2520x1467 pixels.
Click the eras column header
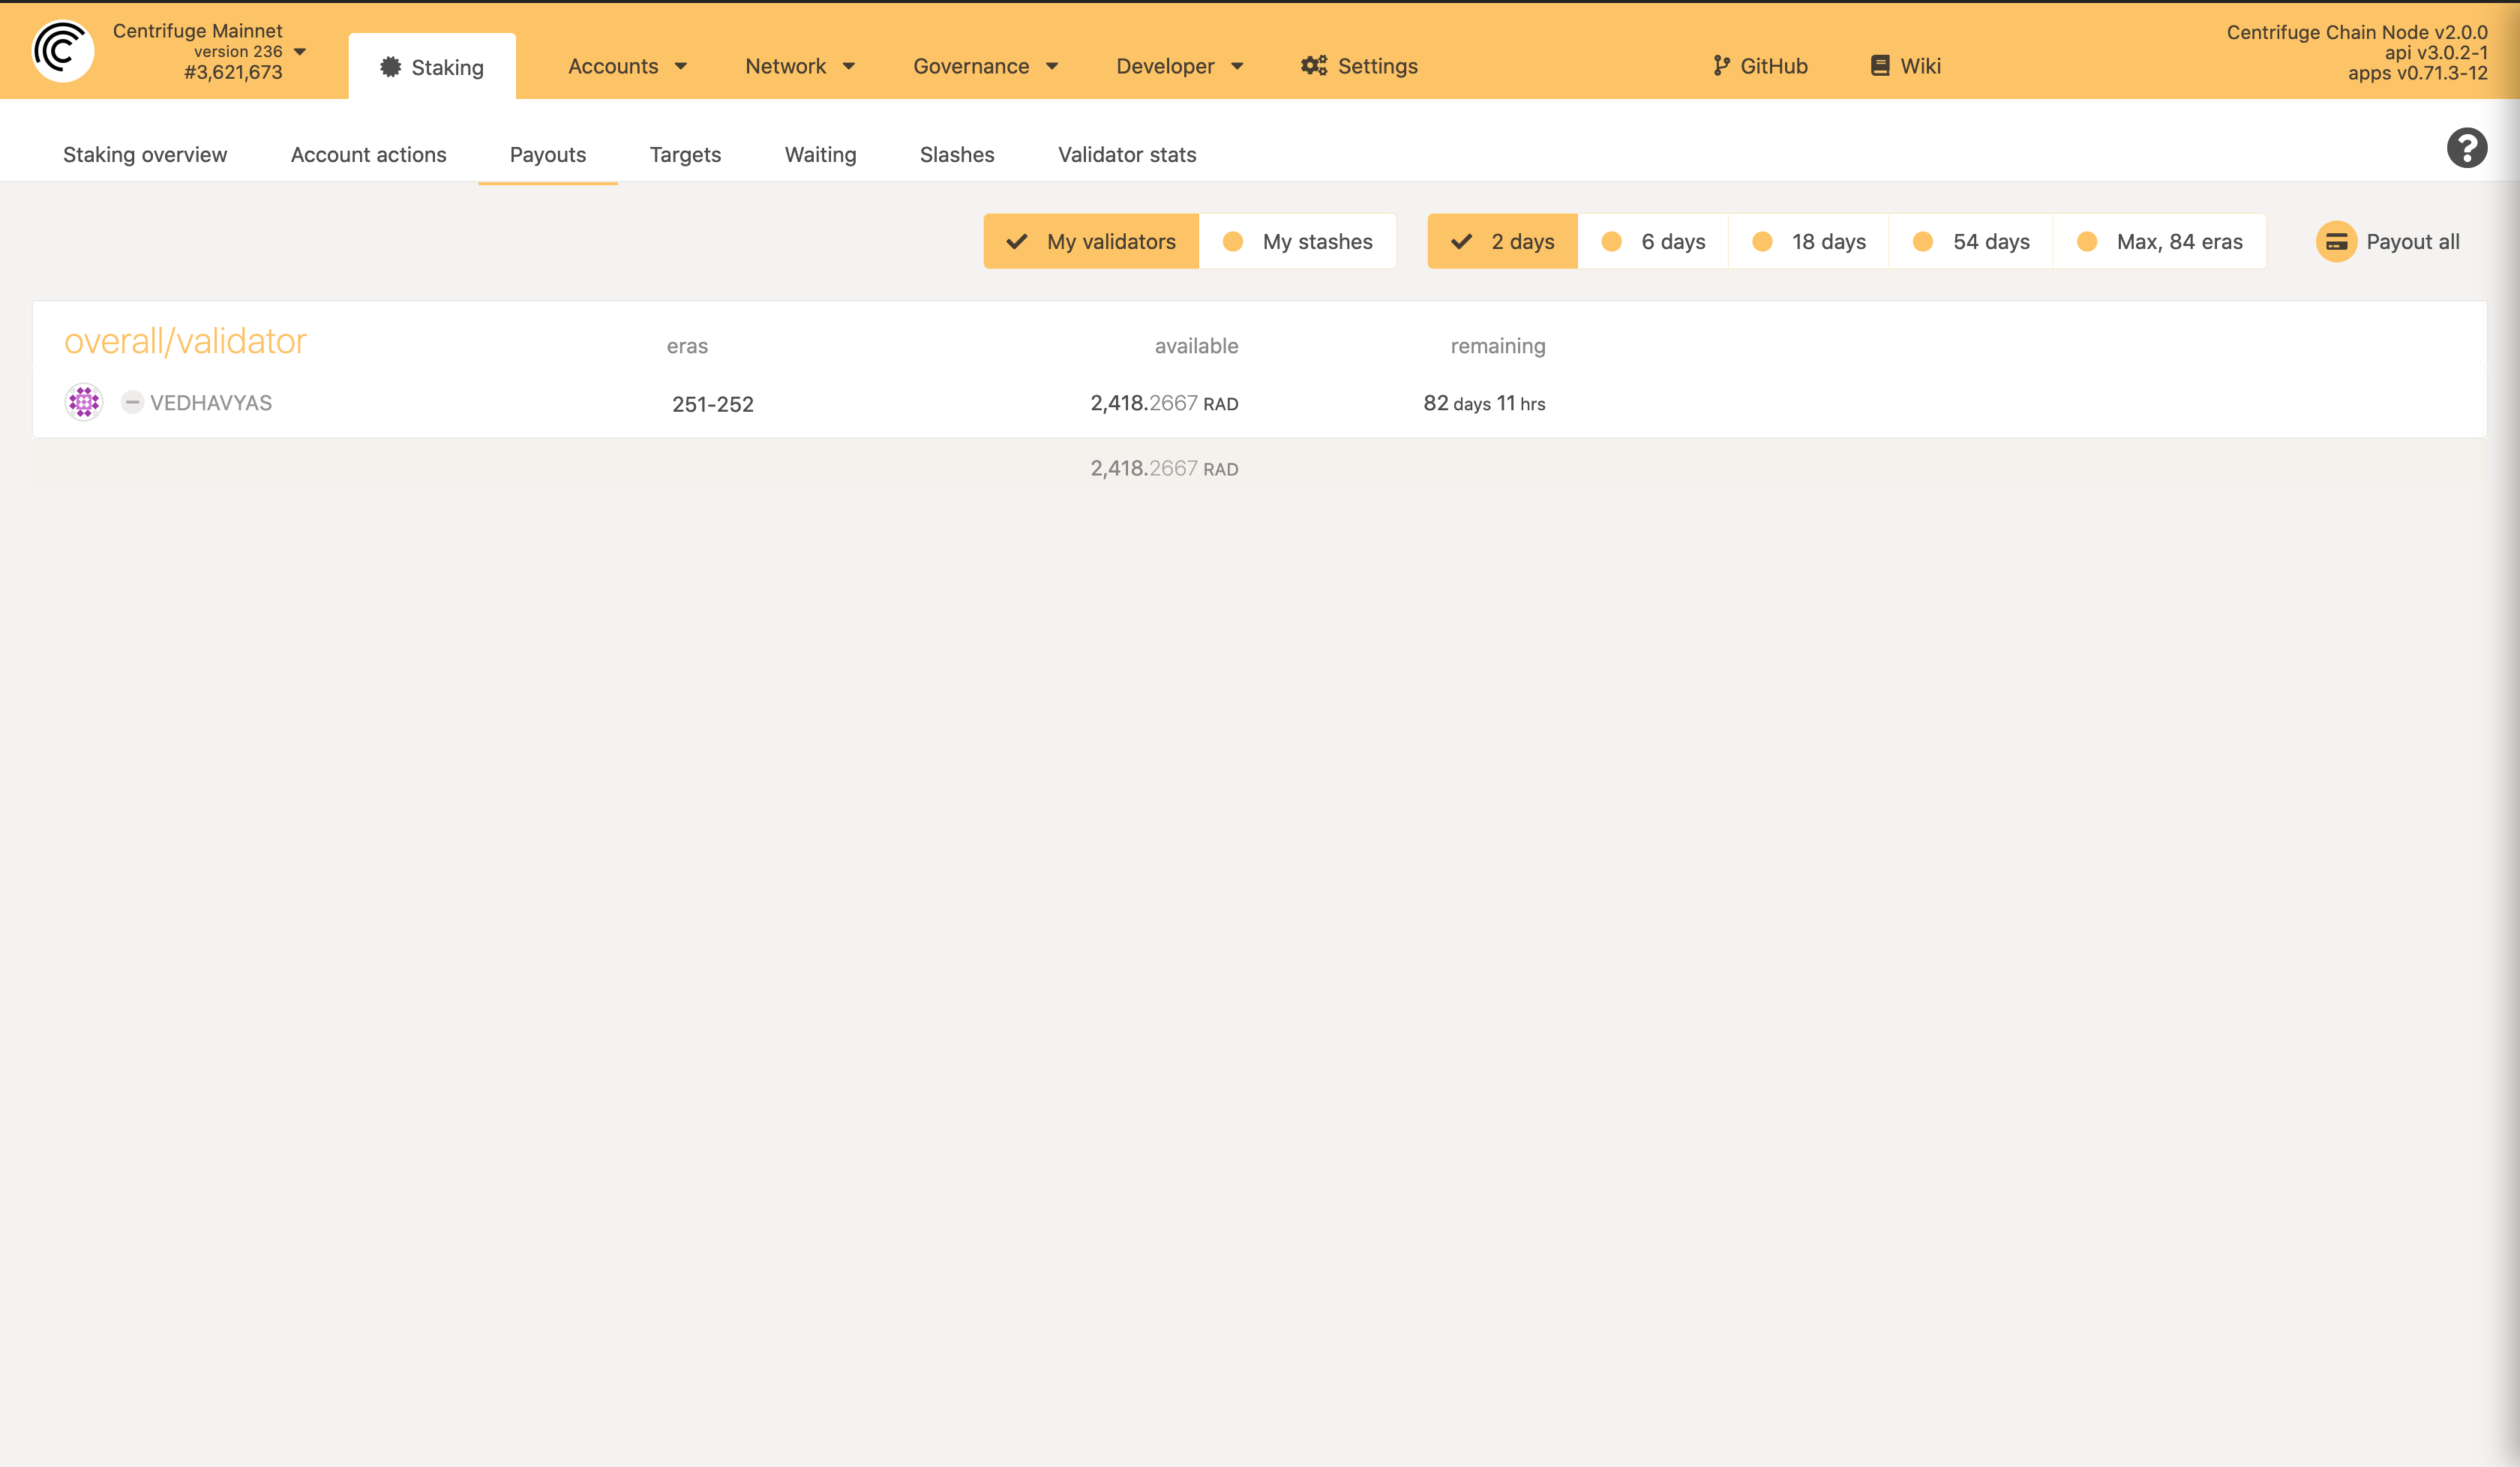pos(687,346)
